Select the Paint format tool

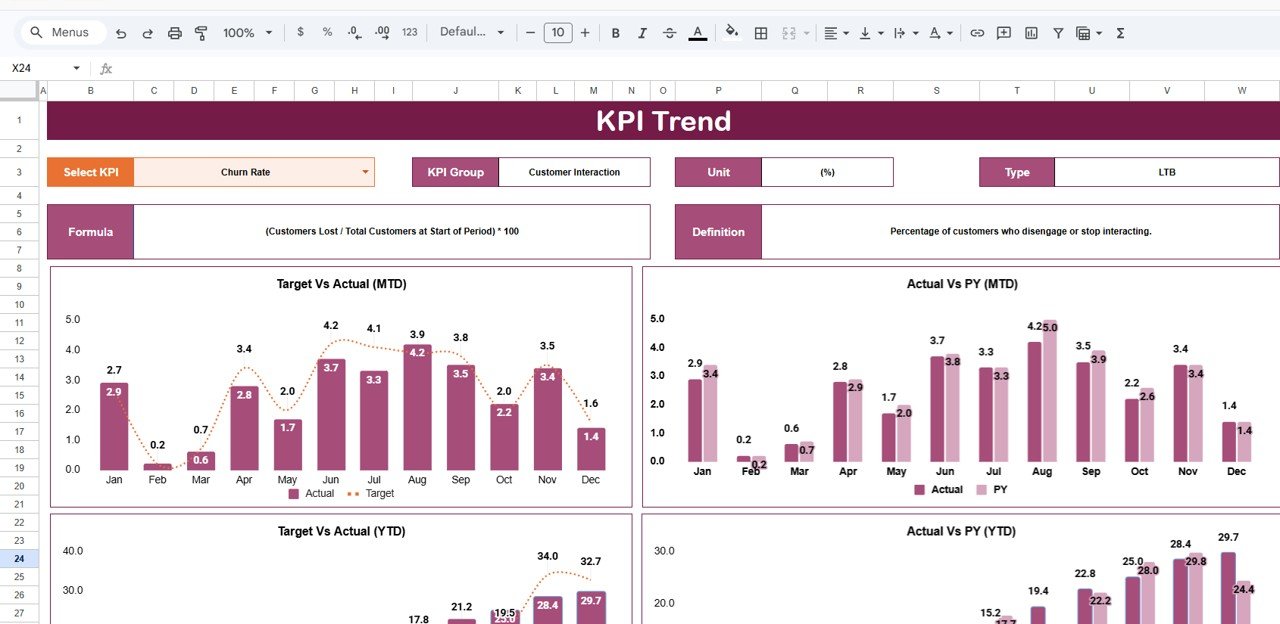click(201, 32)
